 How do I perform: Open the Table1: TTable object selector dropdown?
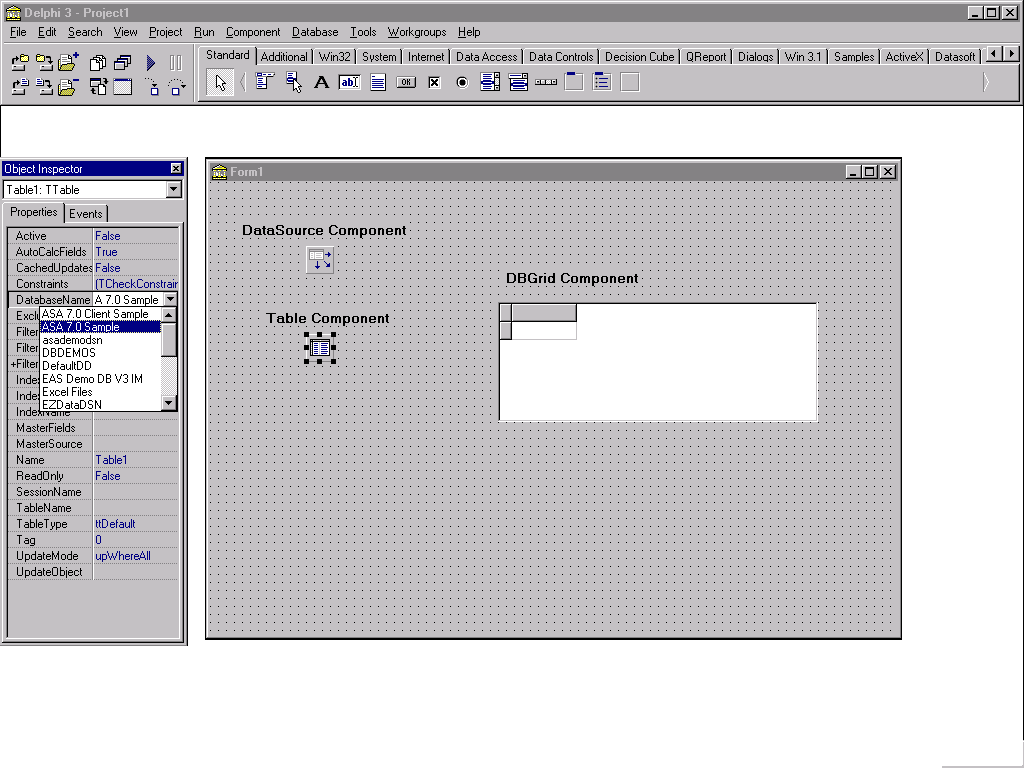[x=173, y=190]
